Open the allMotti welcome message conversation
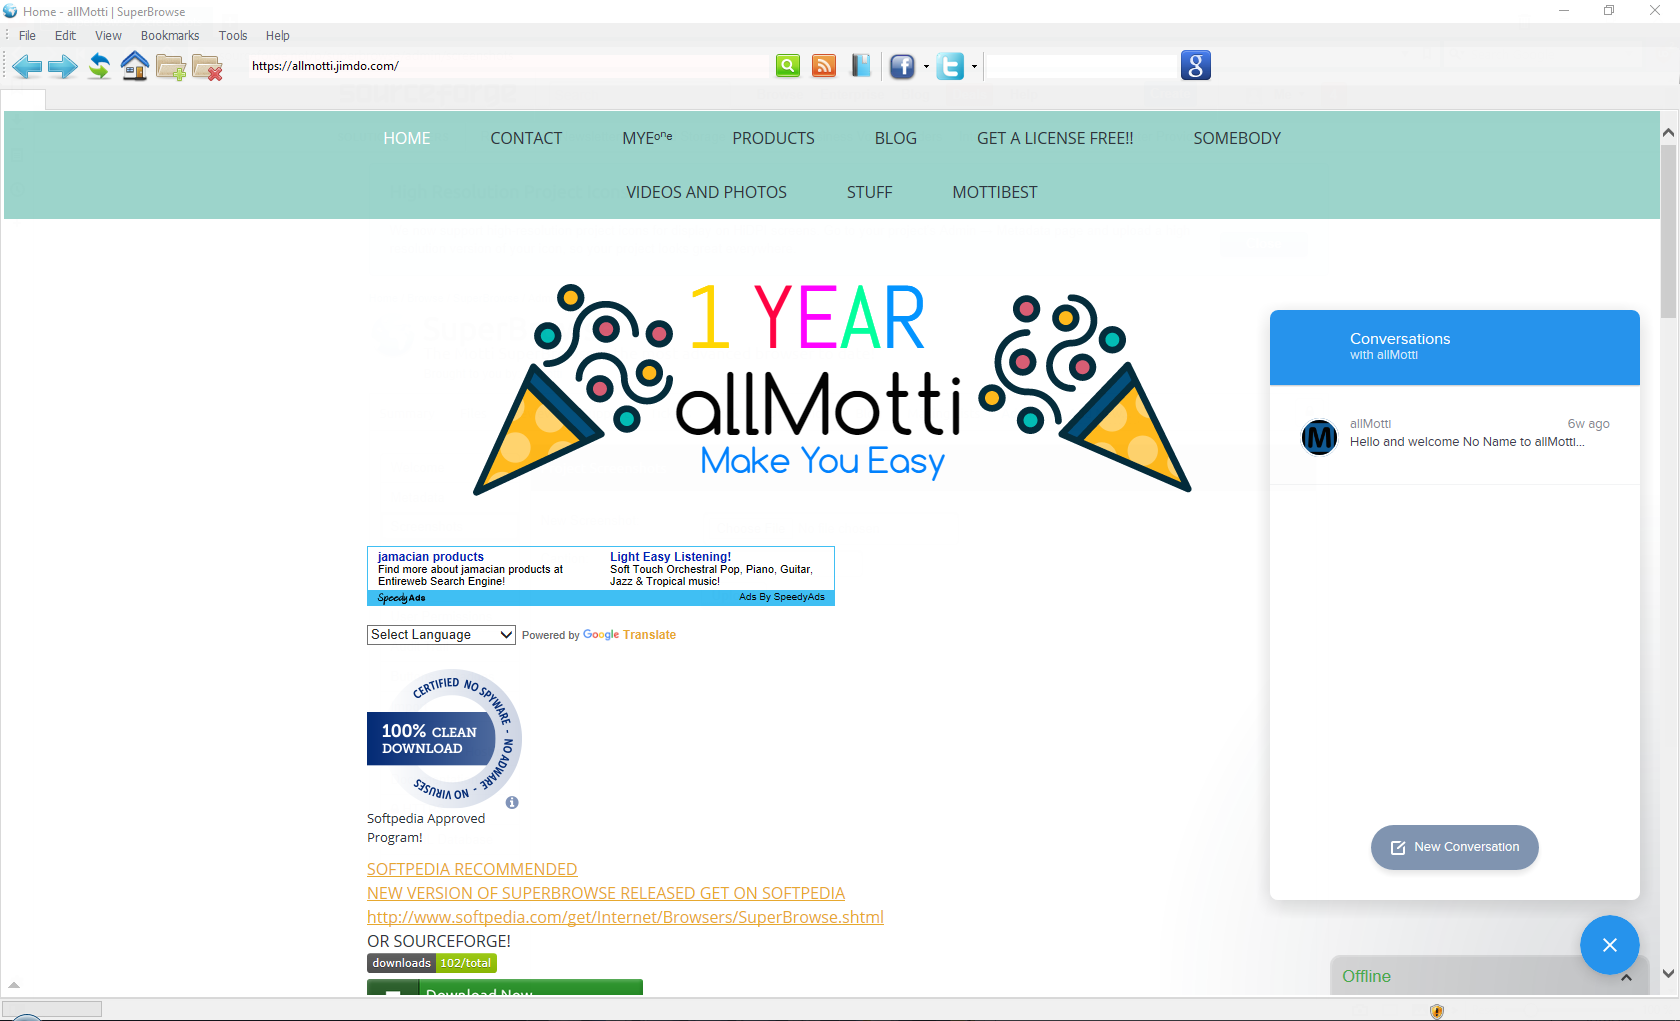This screenshot has width=1680, height=1021. tap(1455, 436)
